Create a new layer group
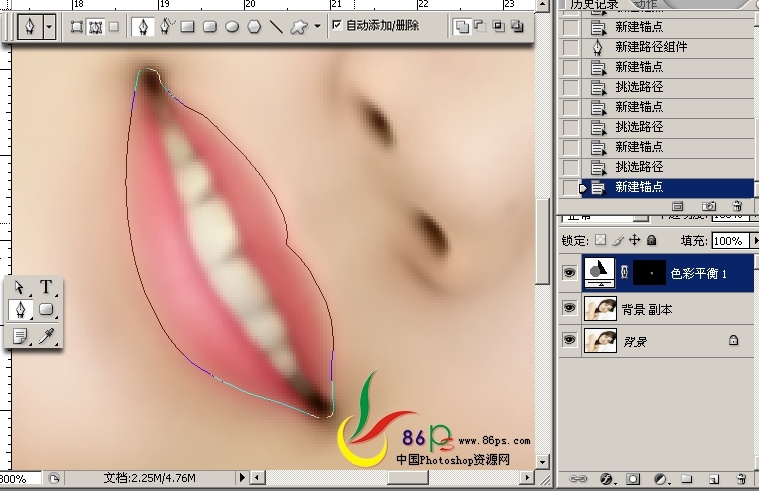This screenshot has width=759, height=491. [x=686, y=479]
